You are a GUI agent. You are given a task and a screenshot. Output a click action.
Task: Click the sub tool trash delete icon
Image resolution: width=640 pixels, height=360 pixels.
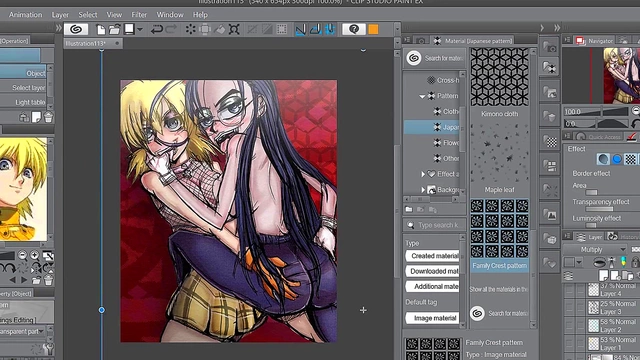click(48, 118)
